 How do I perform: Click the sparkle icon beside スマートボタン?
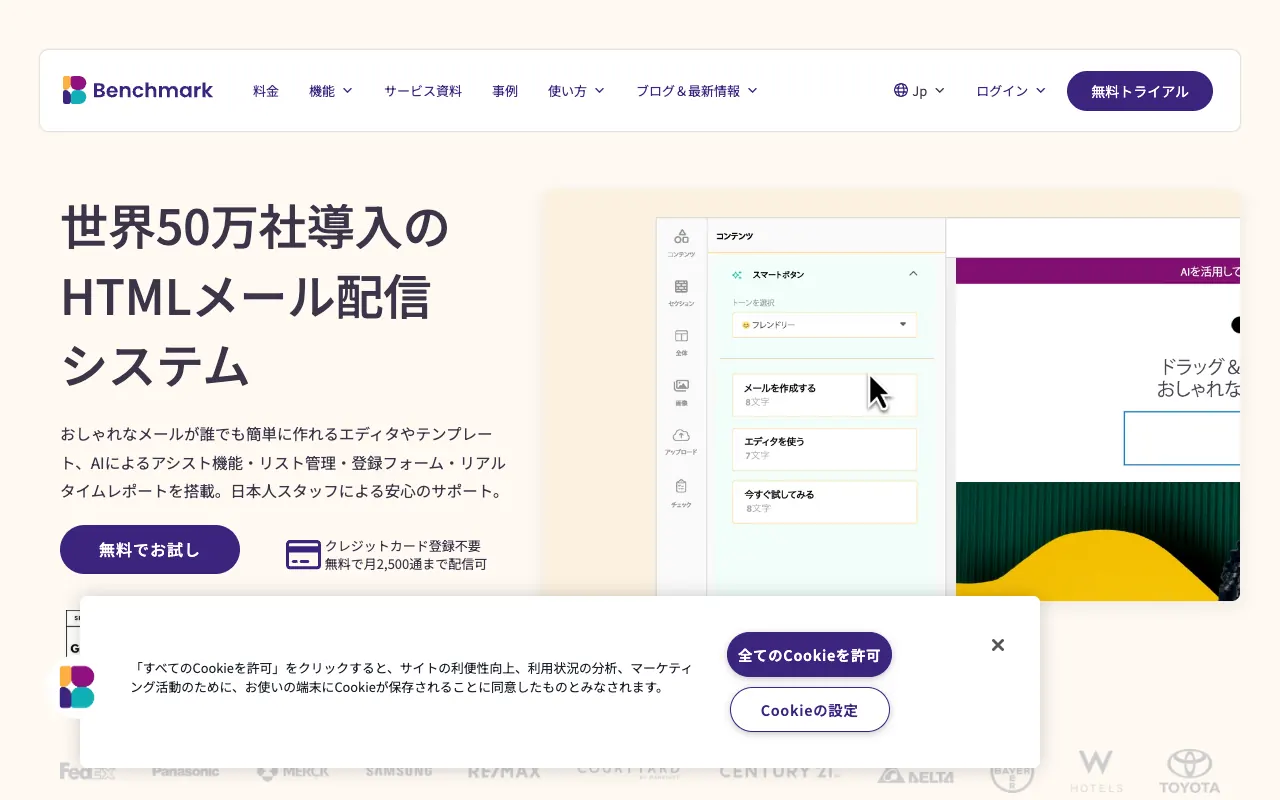[x=737, y=274]
